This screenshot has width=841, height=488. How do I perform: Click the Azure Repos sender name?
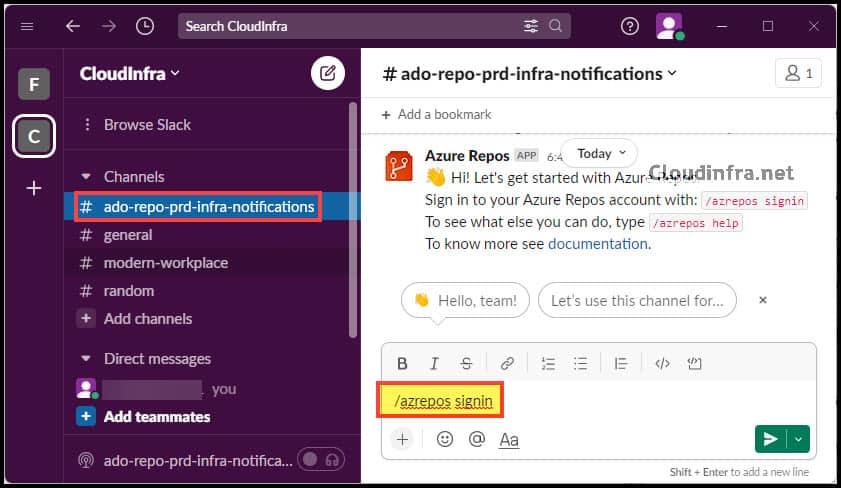(467, 156)
